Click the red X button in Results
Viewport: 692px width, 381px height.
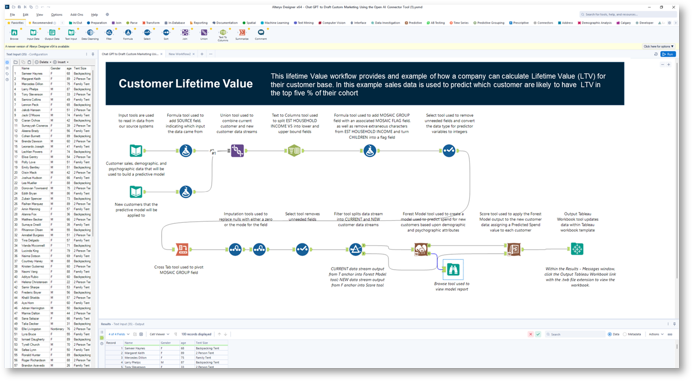click(x=530, y=334)
